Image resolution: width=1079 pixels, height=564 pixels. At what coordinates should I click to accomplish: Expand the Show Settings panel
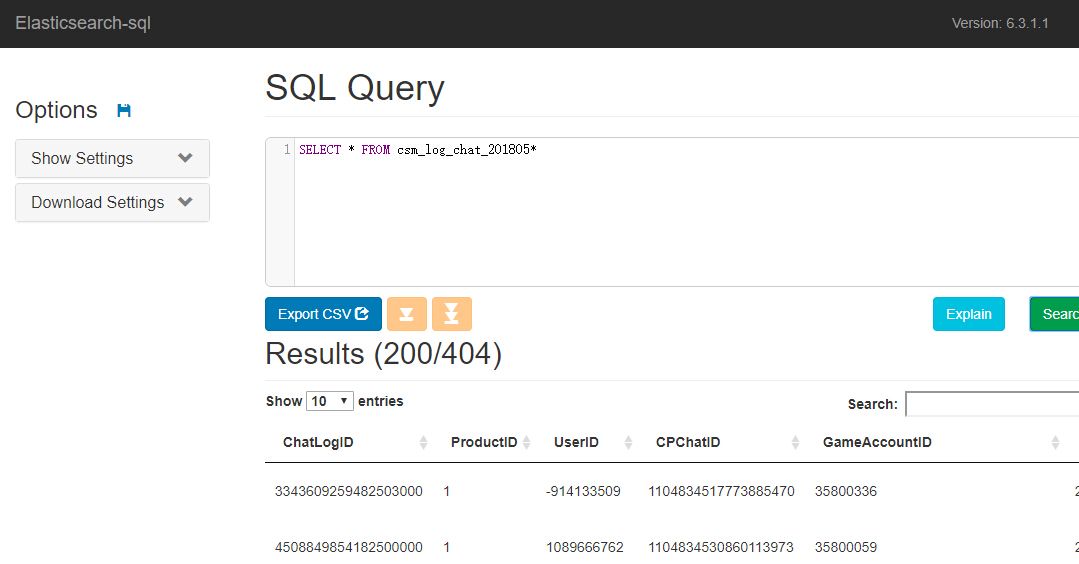pyautogui.click(x=112, y=158)
